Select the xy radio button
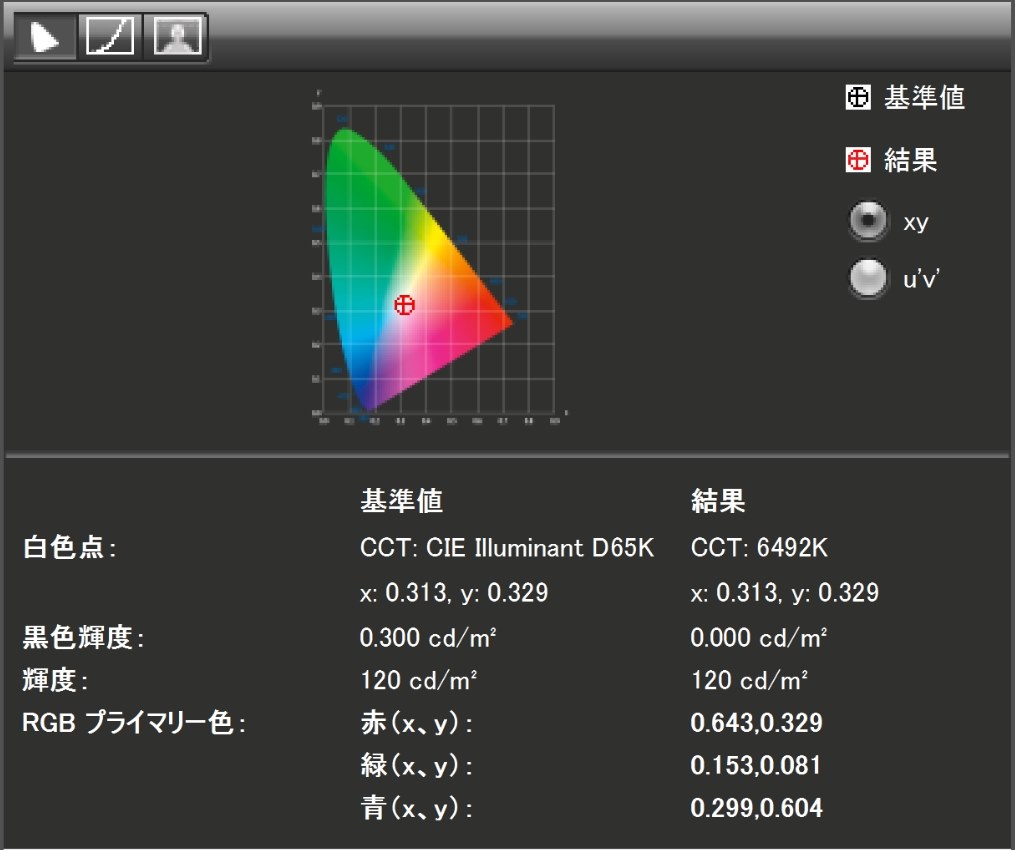Screen dimensions: 1015x850 (x=866, y=221)
